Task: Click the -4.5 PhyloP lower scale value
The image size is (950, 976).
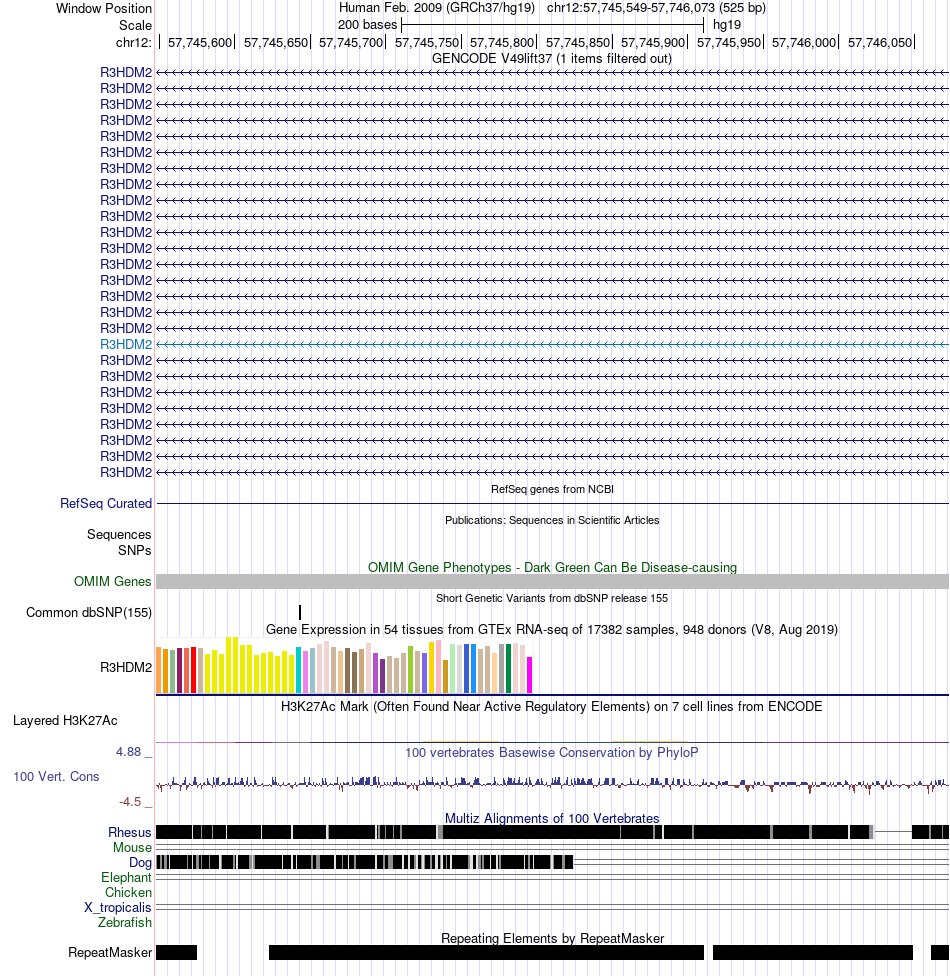Action: click(129, 802)
